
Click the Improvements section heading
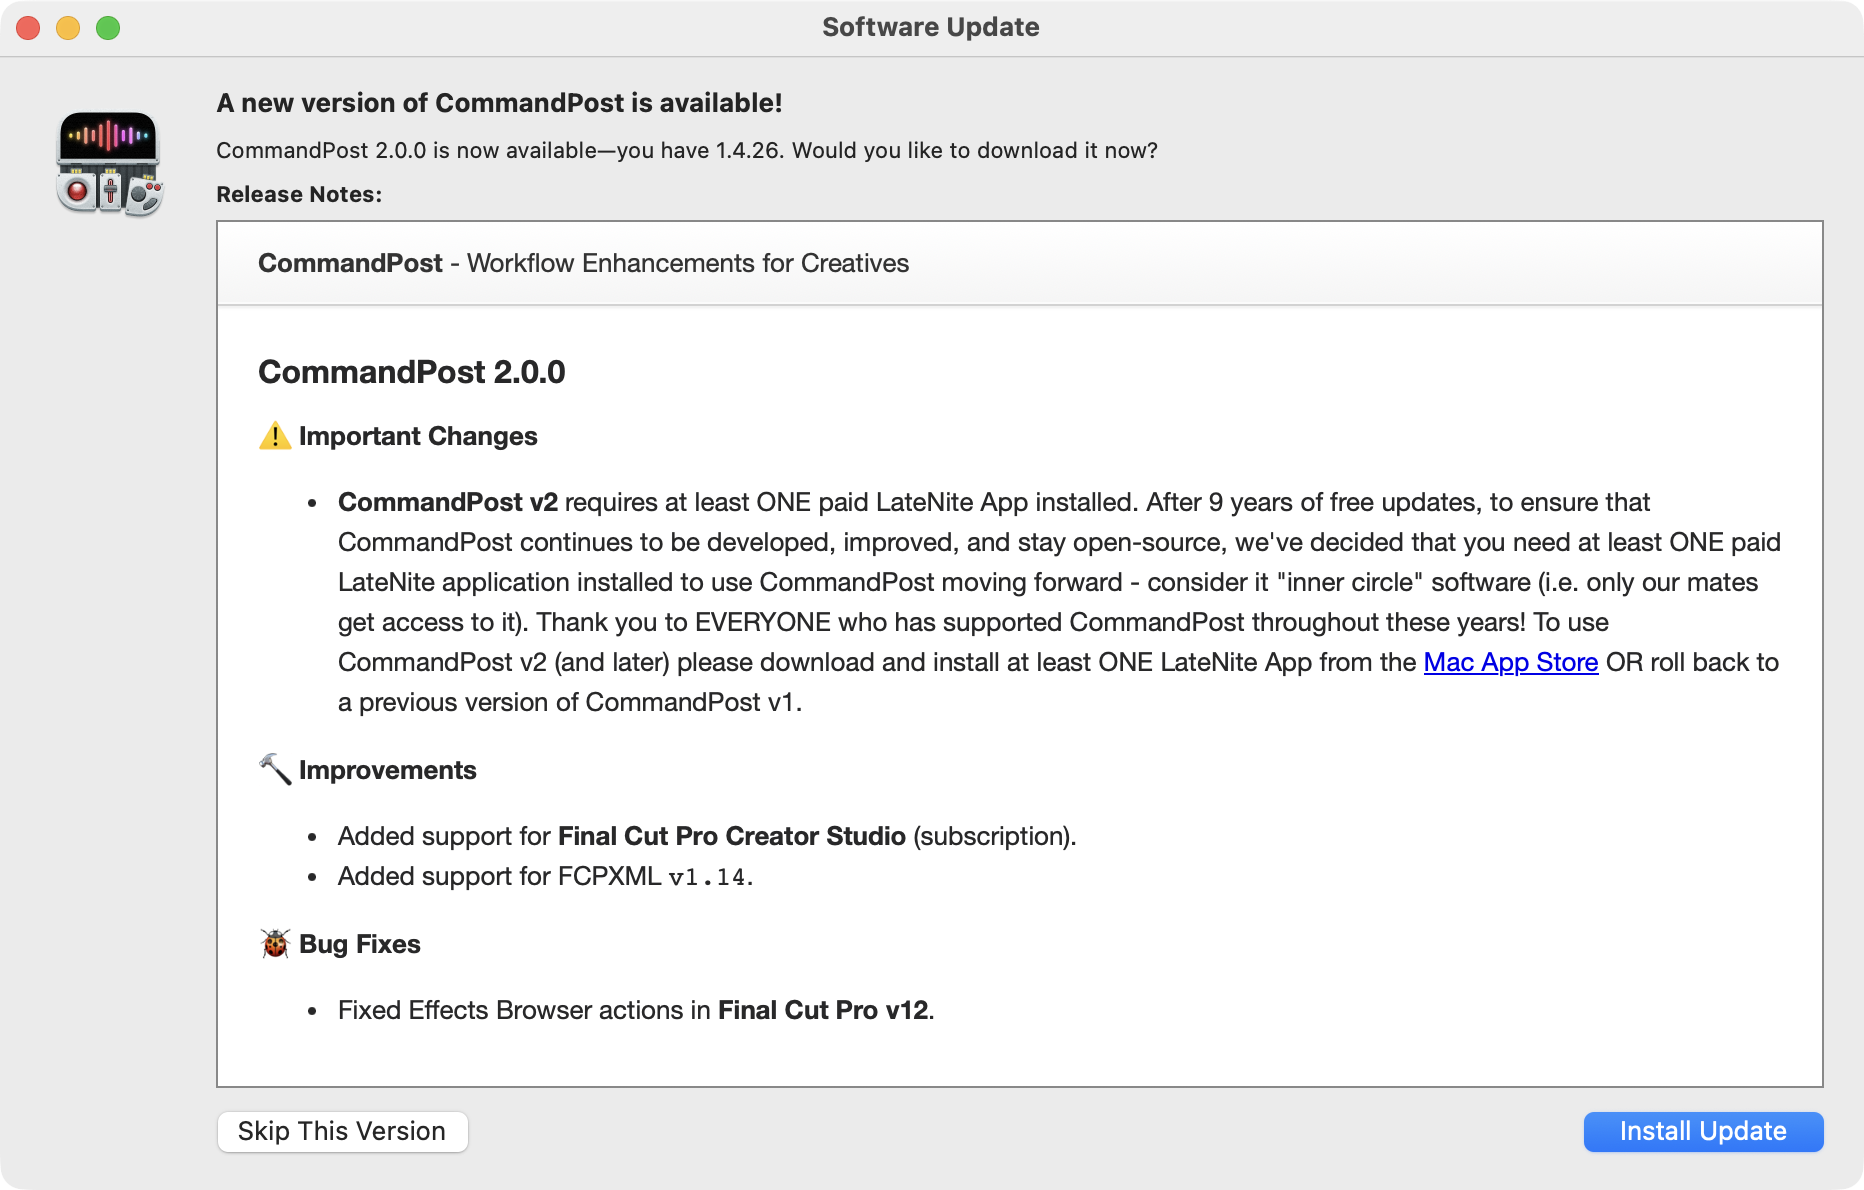tap(387, 770)
